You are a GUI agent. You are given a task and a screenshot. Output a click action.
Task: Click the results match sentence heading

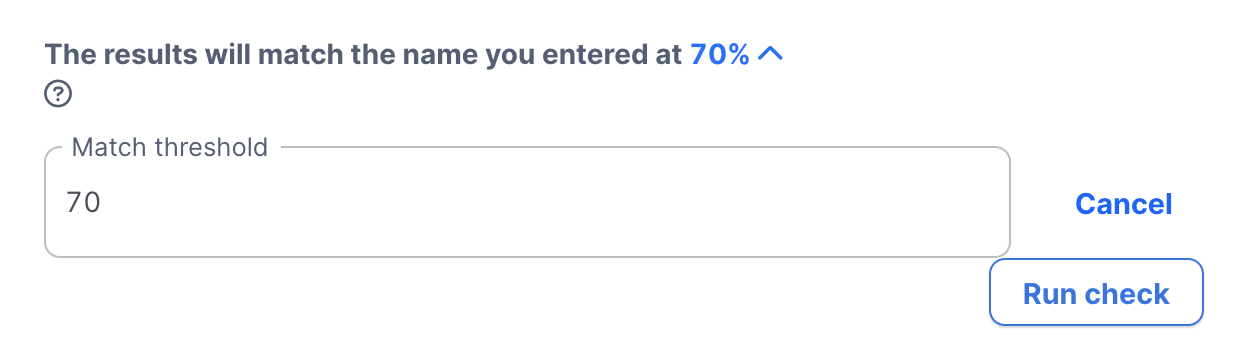pos(365,55)
